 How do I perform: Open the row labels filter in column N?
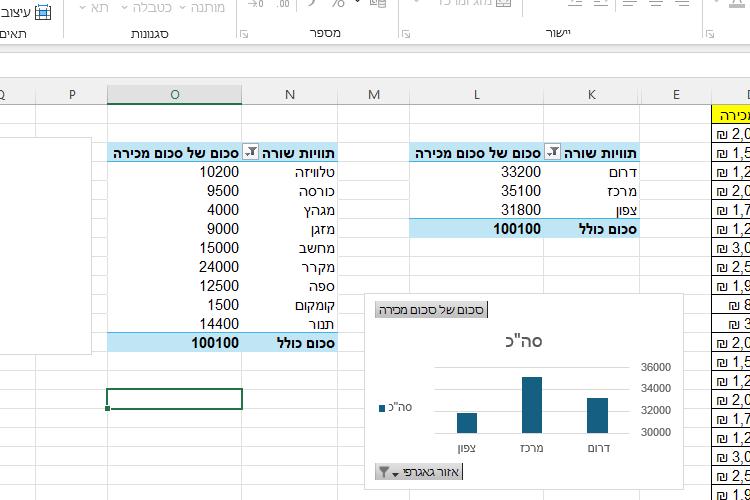tap(251, 153)
